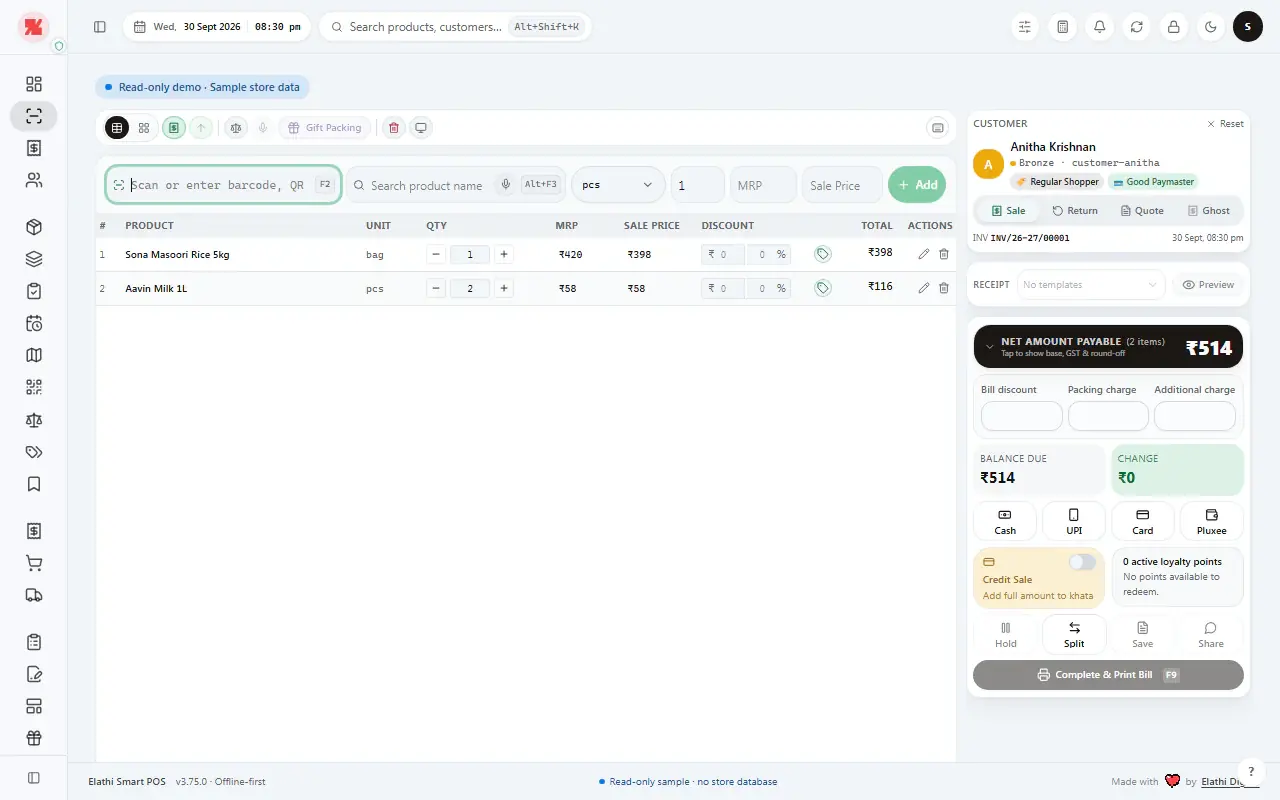Choose UPI payment method
The image size is (1280, 800).
1074,521
